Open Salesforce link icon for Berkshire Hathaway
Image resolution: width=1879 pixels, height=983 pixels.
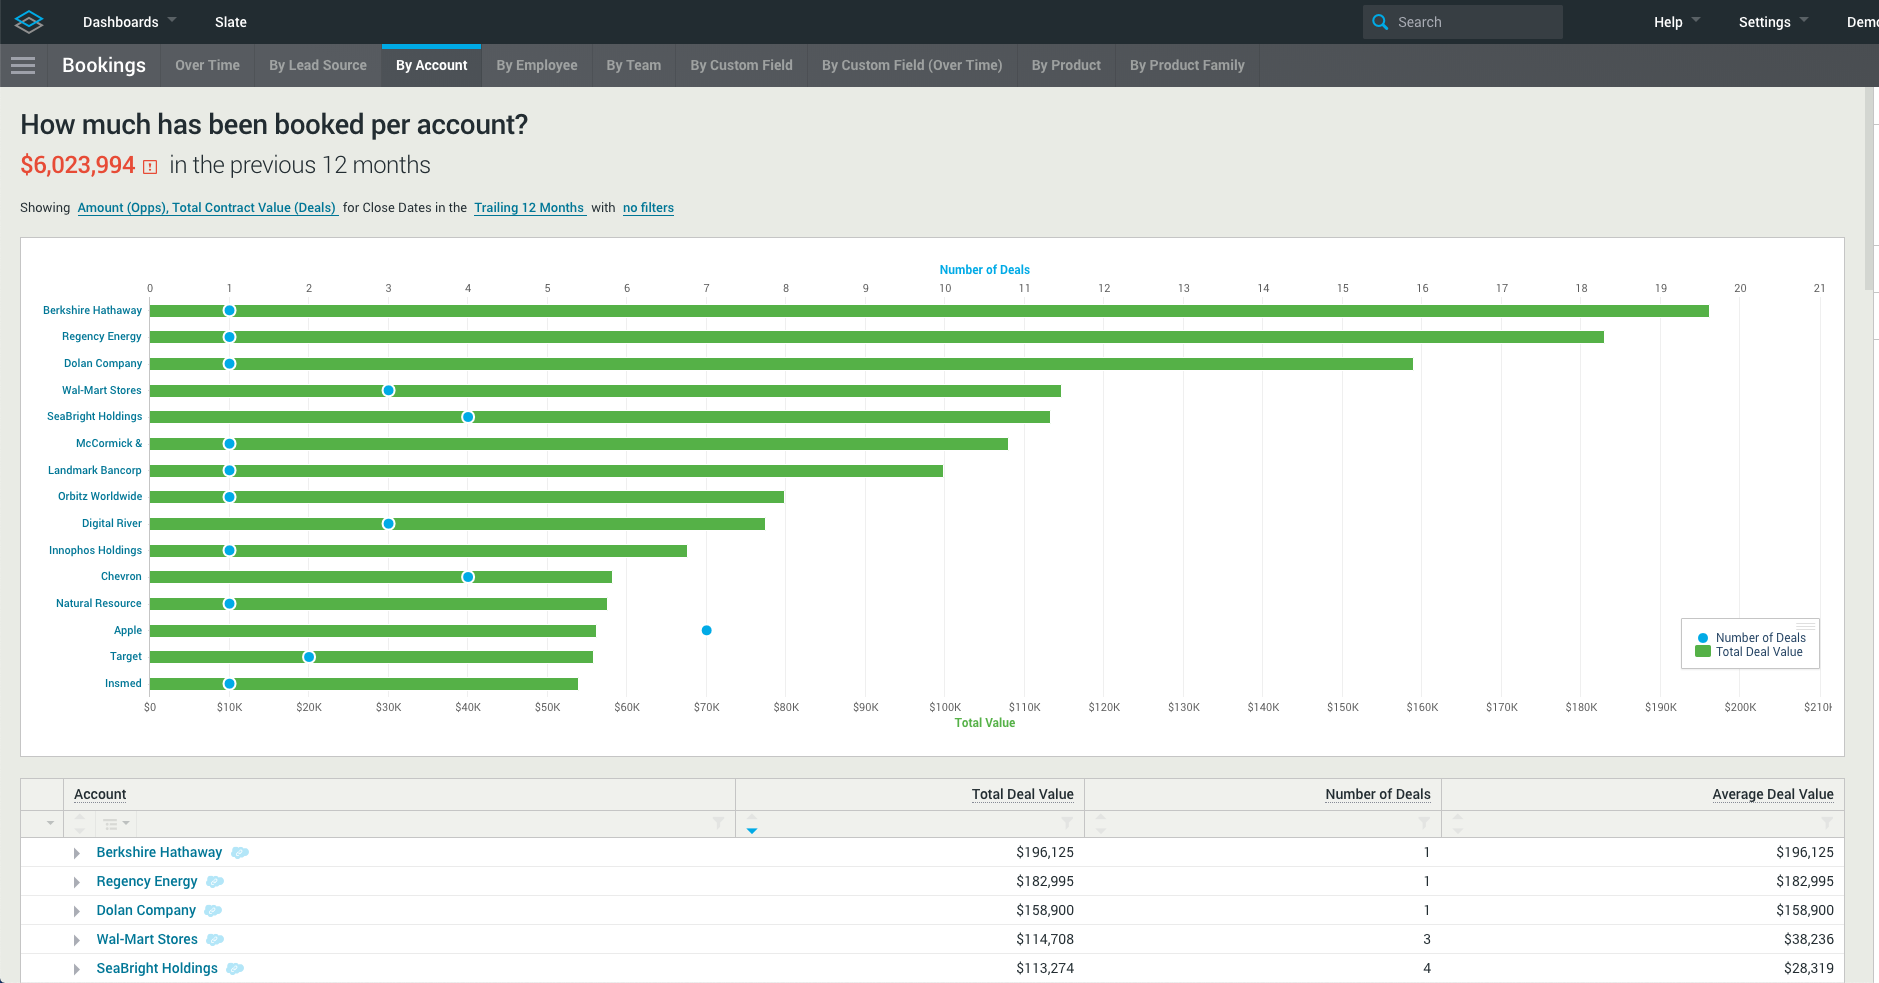coord(240,853)
